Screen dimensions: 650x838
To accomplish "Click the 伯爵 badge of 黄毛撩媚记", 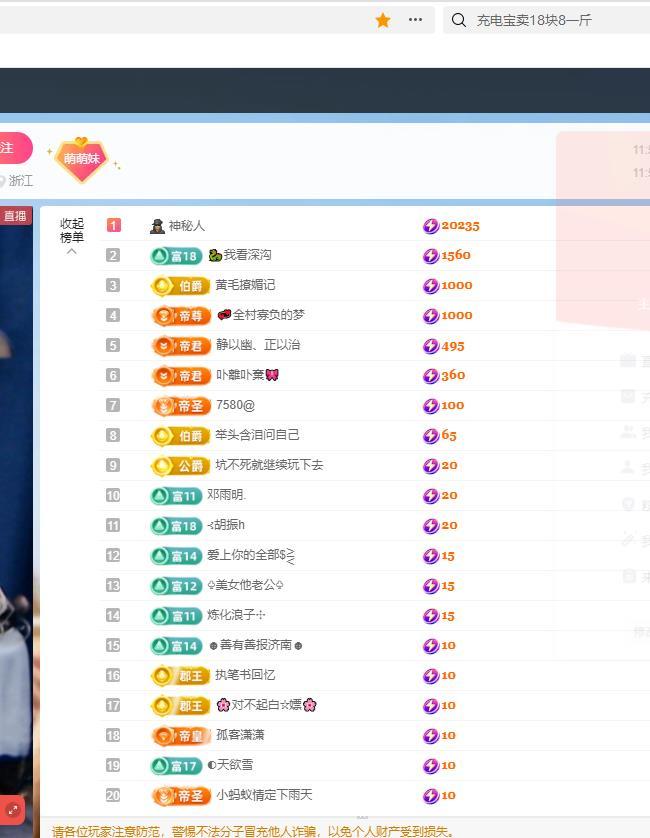I will (181, 286).
